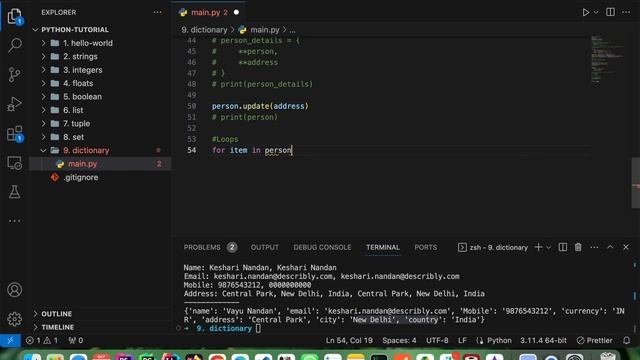
Task: Click code minimap overview
Action: pos(608,59)
